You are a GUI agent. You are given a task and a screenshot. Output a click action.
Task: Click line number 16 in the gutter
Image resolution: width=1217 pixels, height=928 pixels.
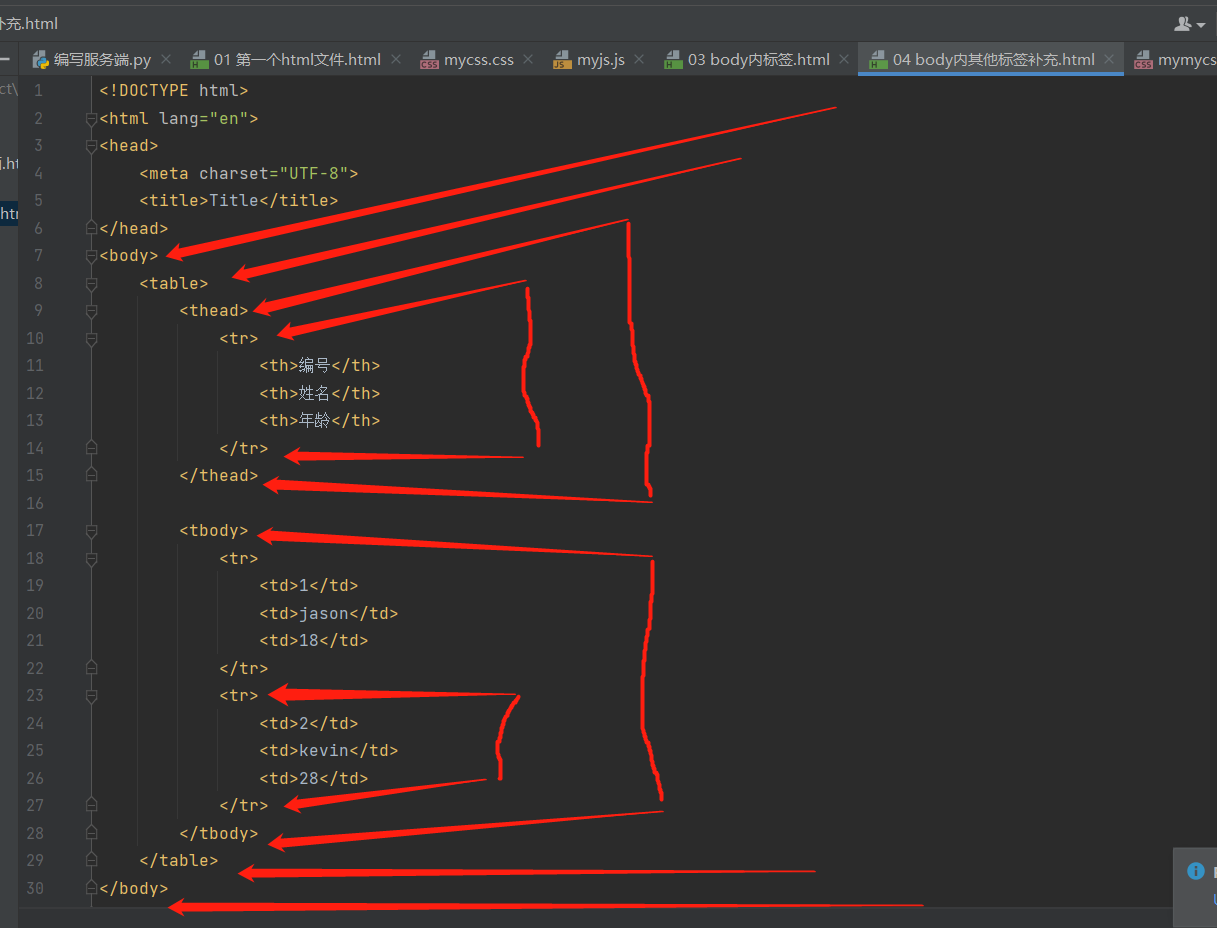point(35,503)
